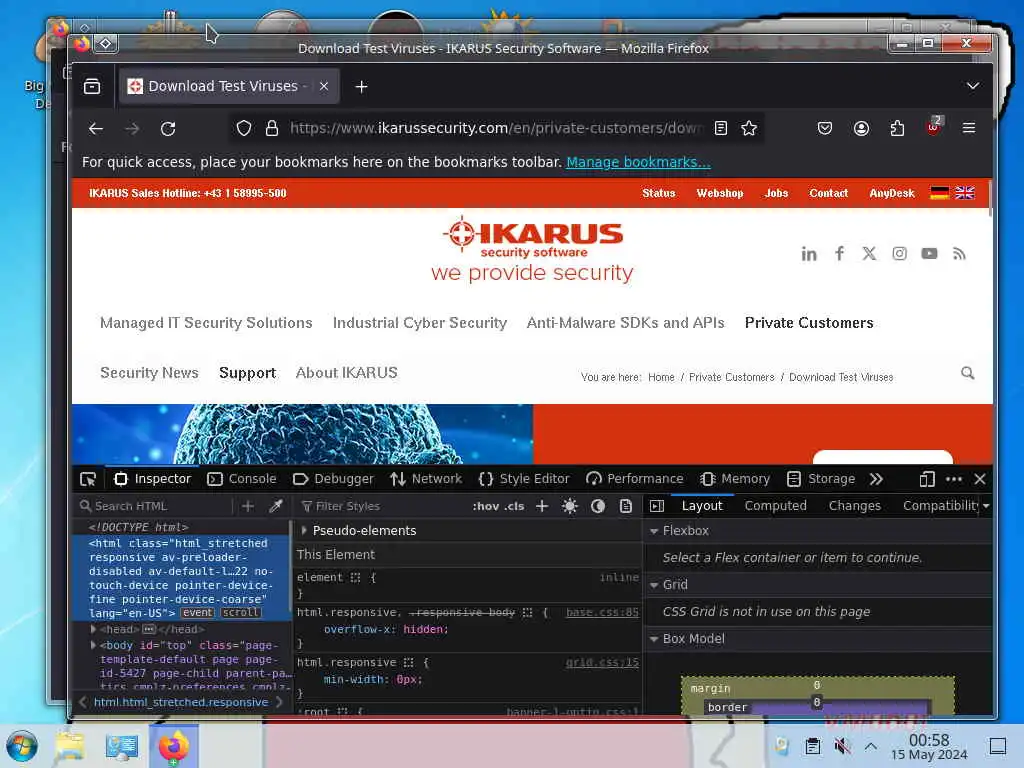Open the IKARUS LinkedIn icon
Viewport: 1024px width, 768px height.
click(809, 254)
